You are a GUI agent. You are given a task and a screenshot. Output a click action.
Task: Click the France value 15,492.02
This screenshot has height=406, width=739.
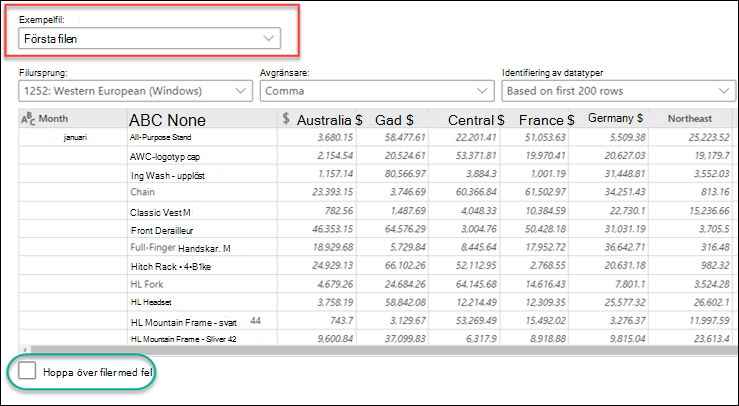[x=545, y=321]
